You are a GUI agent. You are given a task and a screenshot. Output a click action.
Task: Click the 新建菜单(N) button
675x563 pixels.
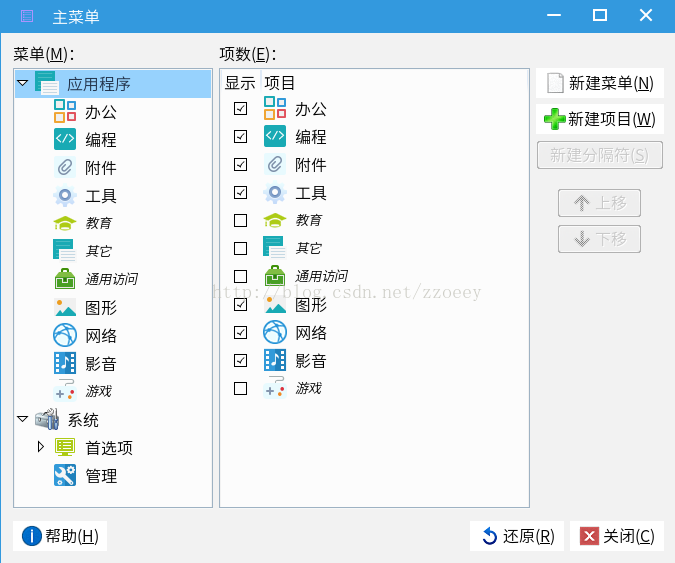point(600,83)
